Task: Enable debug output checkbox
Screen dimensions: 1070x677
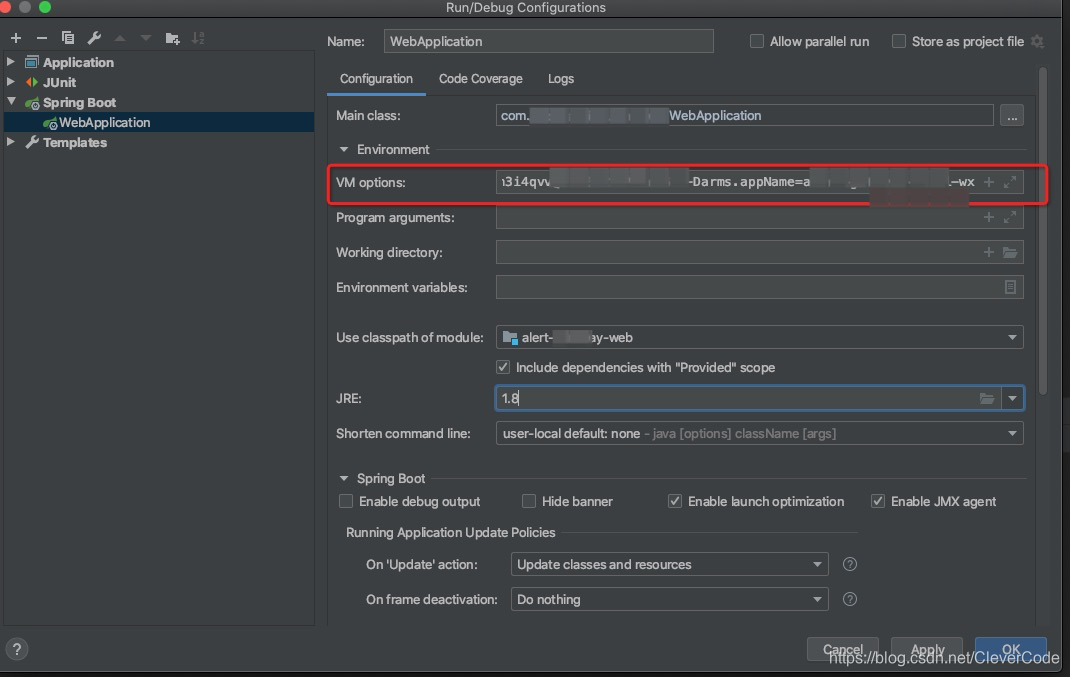Action: click(x=346, y=501)
